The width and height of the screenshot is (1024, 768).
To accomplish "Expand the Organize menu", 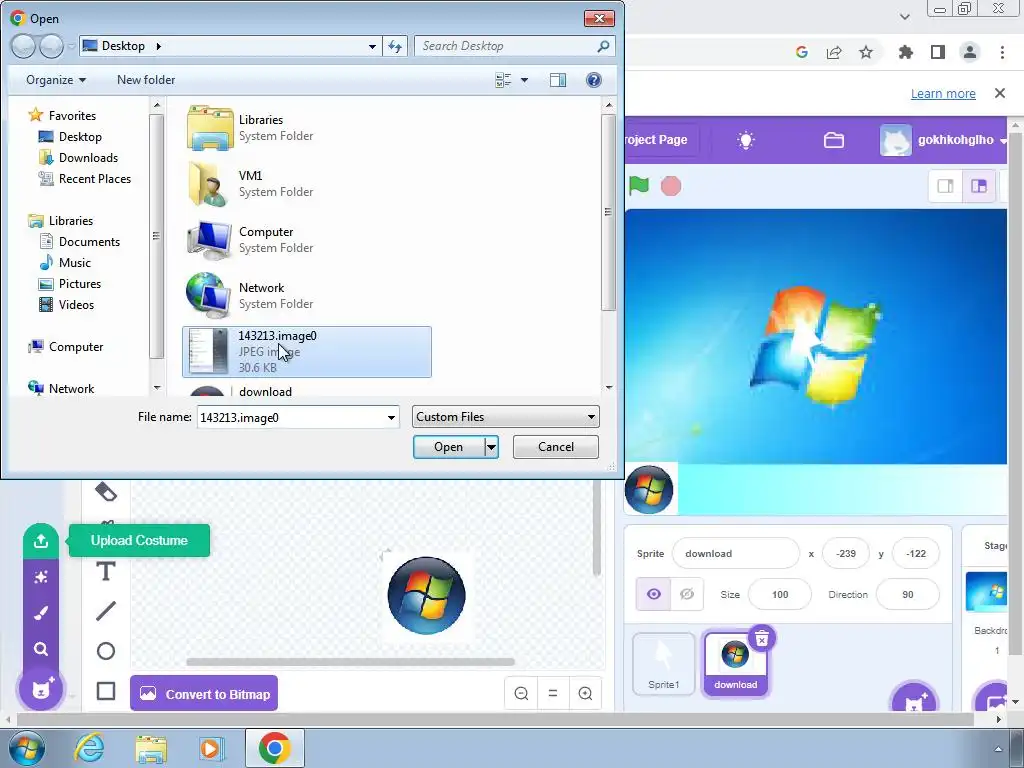I will pyautogui.click(x=56, y=80).
